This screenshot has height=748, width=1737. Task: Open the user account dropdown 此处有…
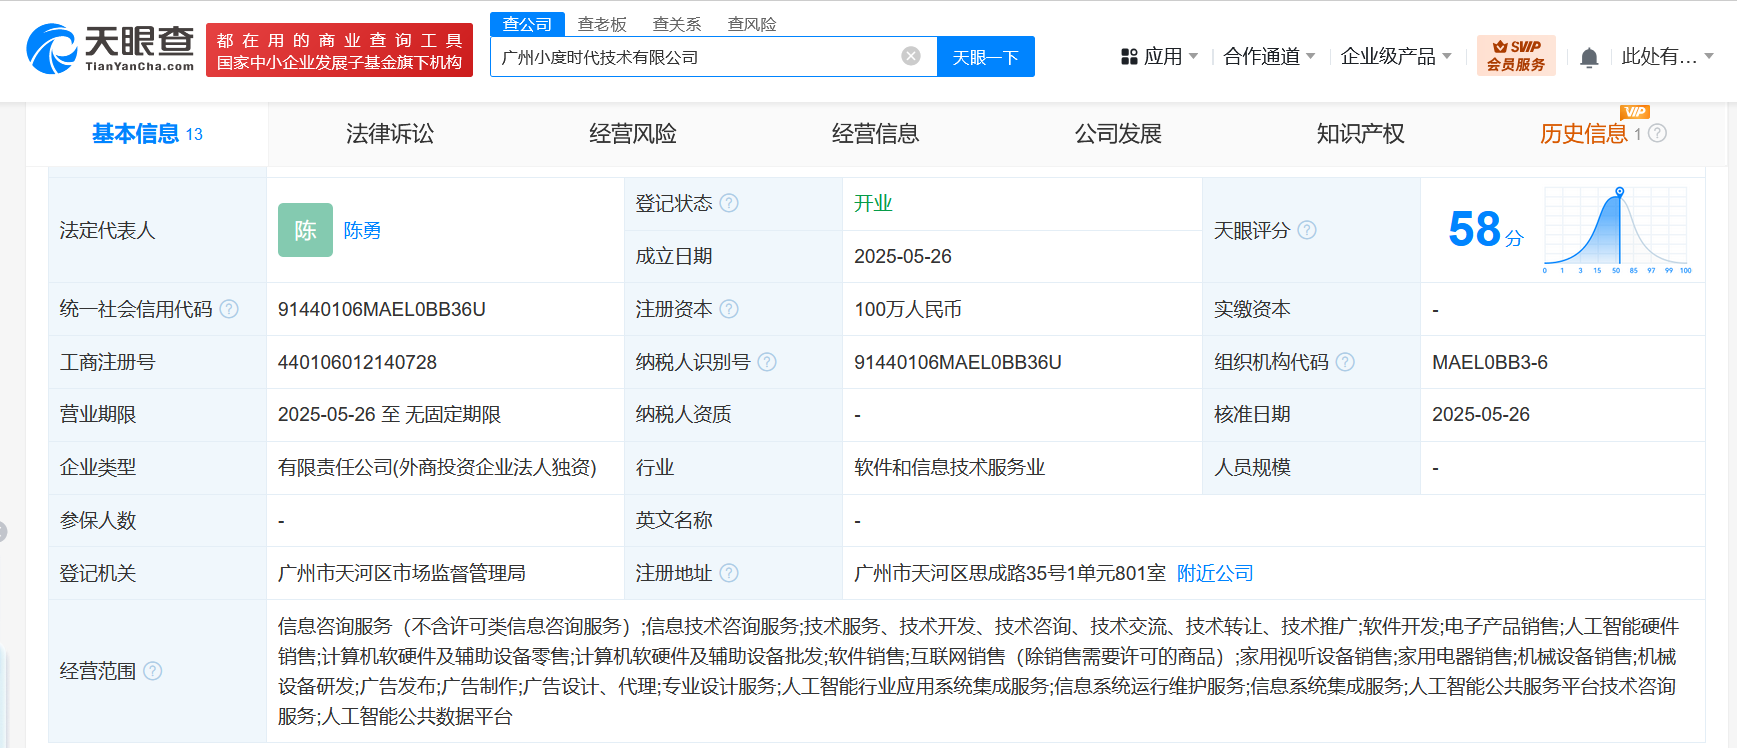point(1666,57)
